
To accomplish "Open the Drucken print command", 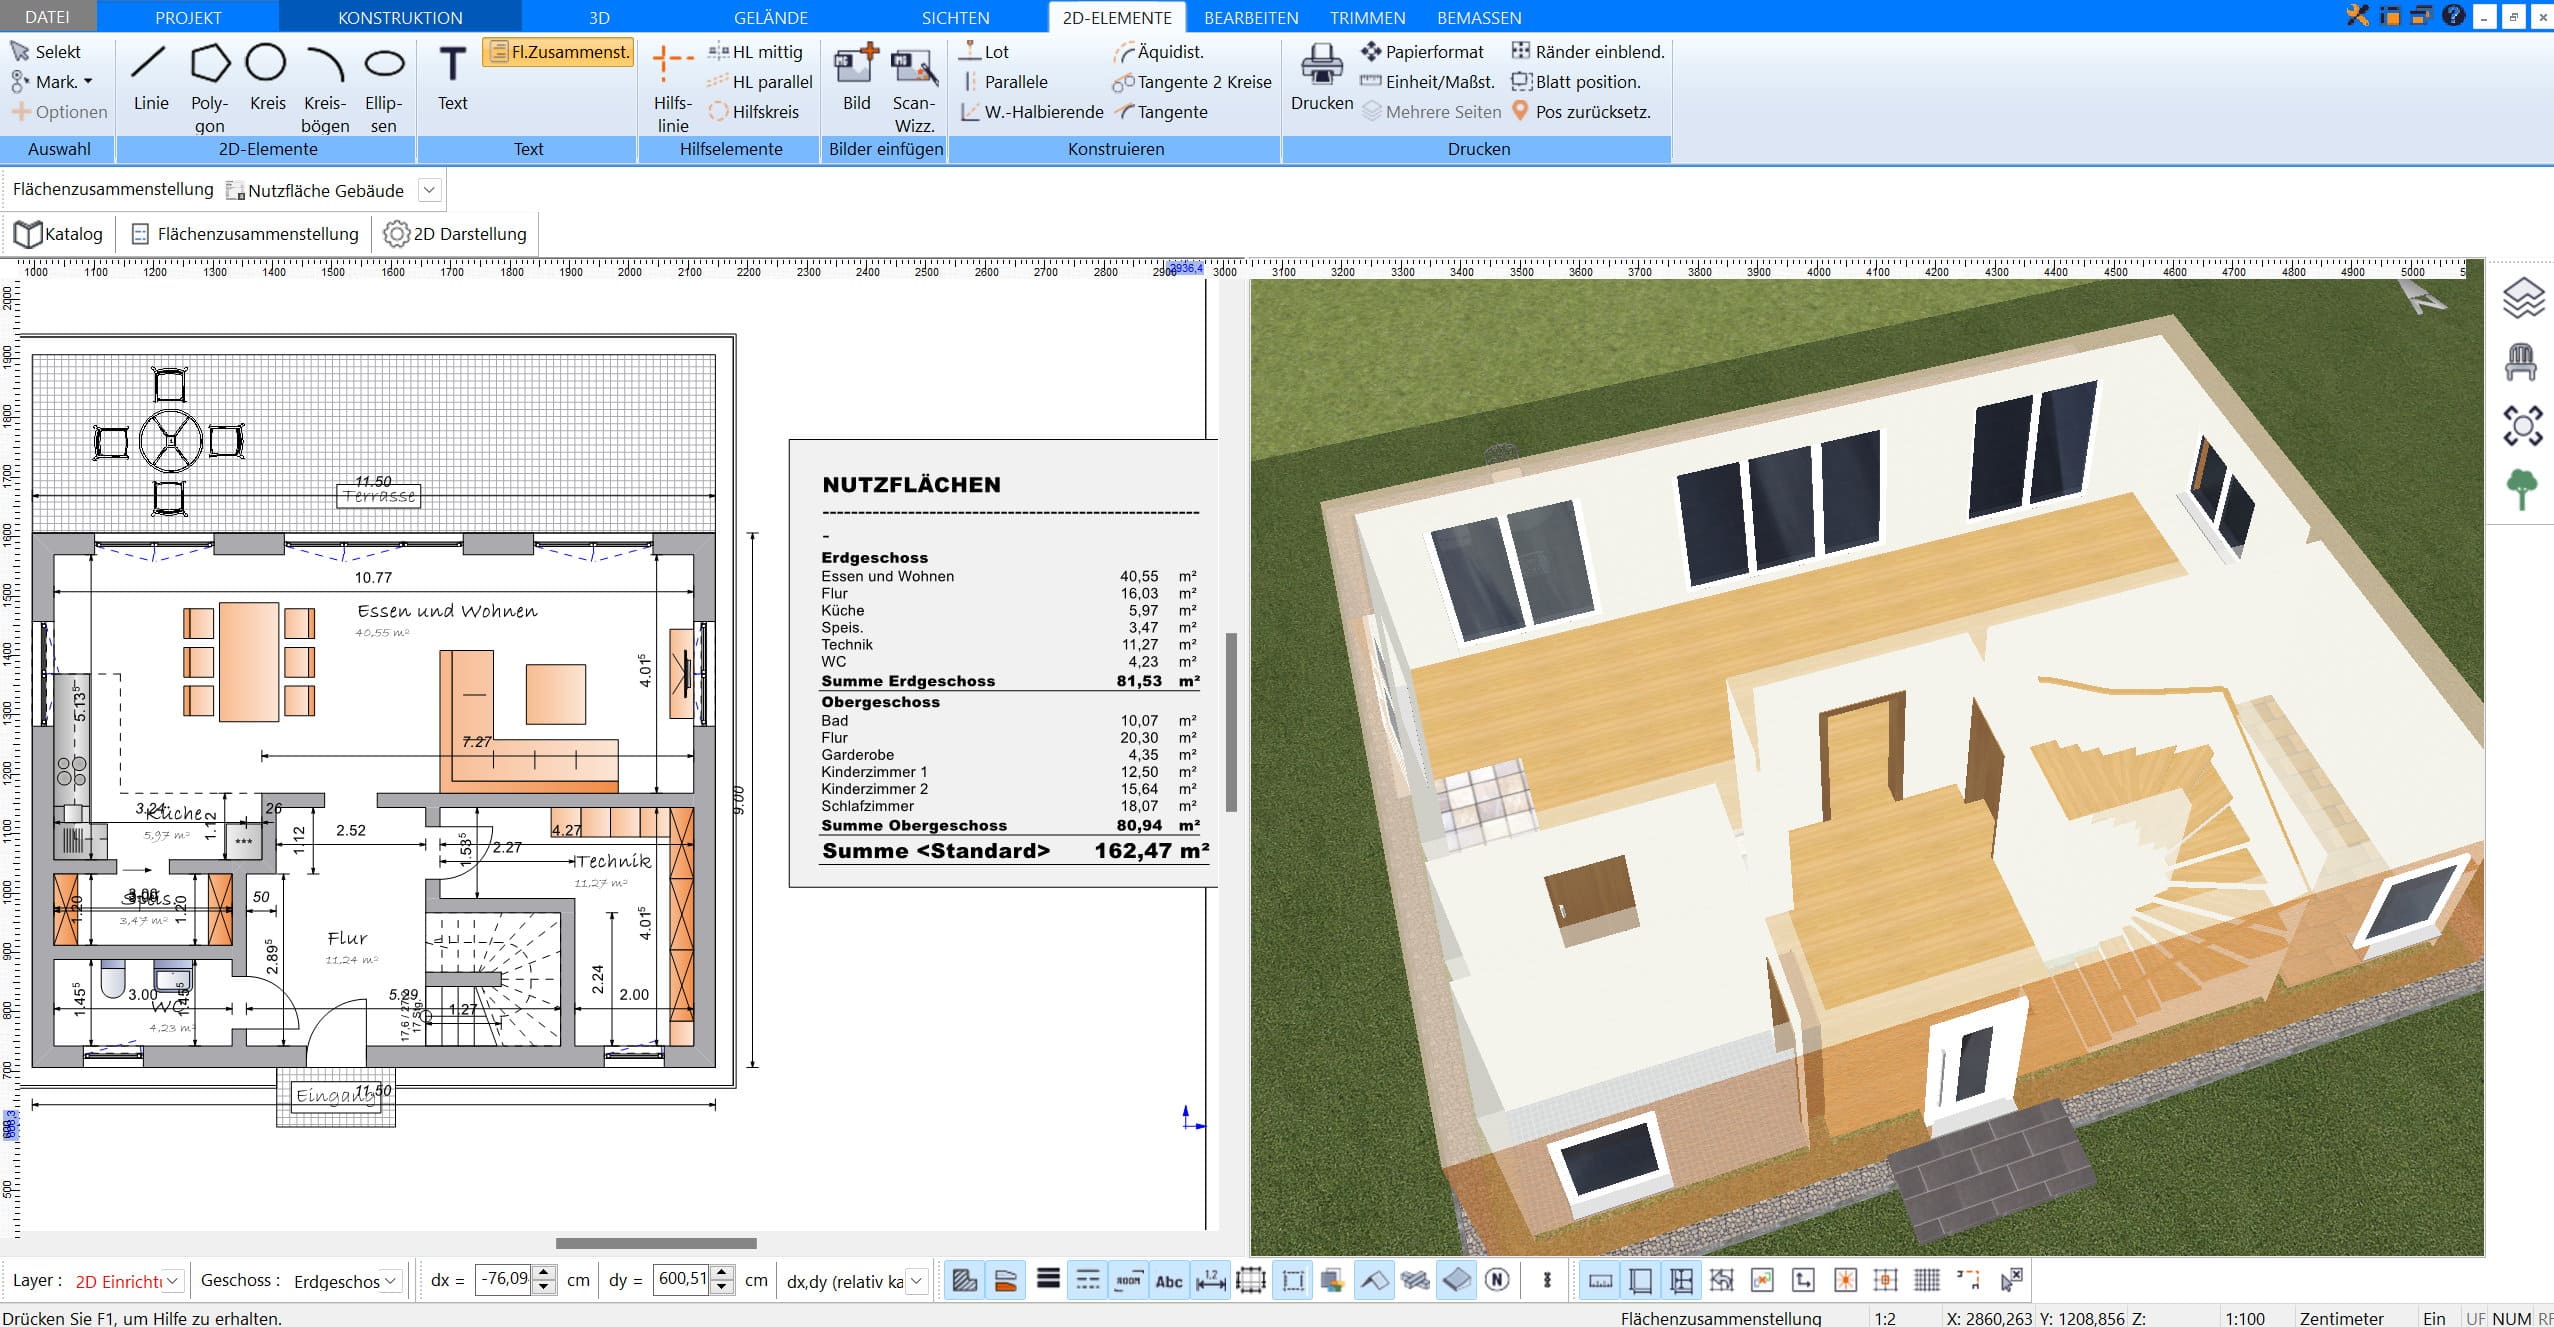I will click(1322, 78).
